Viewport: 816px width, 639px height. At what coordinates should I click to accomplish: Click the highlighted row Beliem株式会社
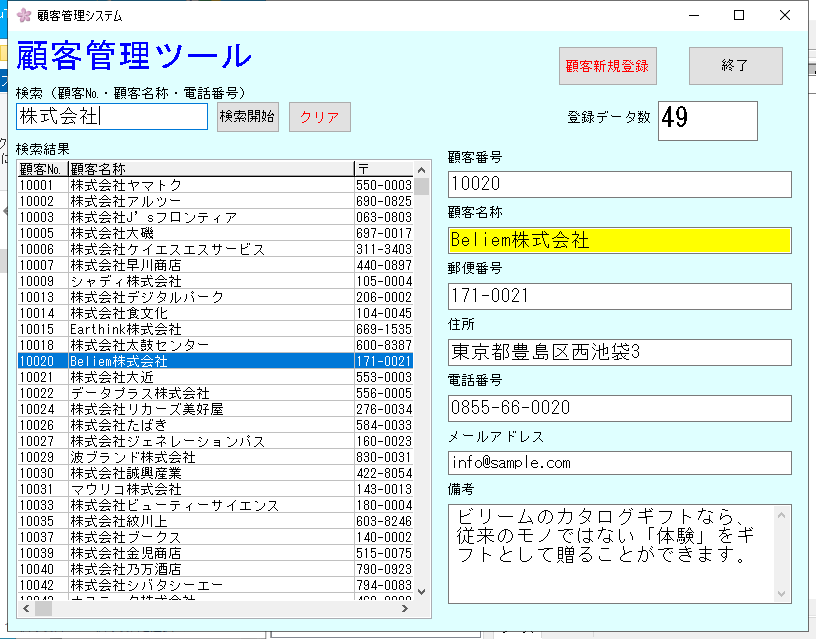click(215, 361)
